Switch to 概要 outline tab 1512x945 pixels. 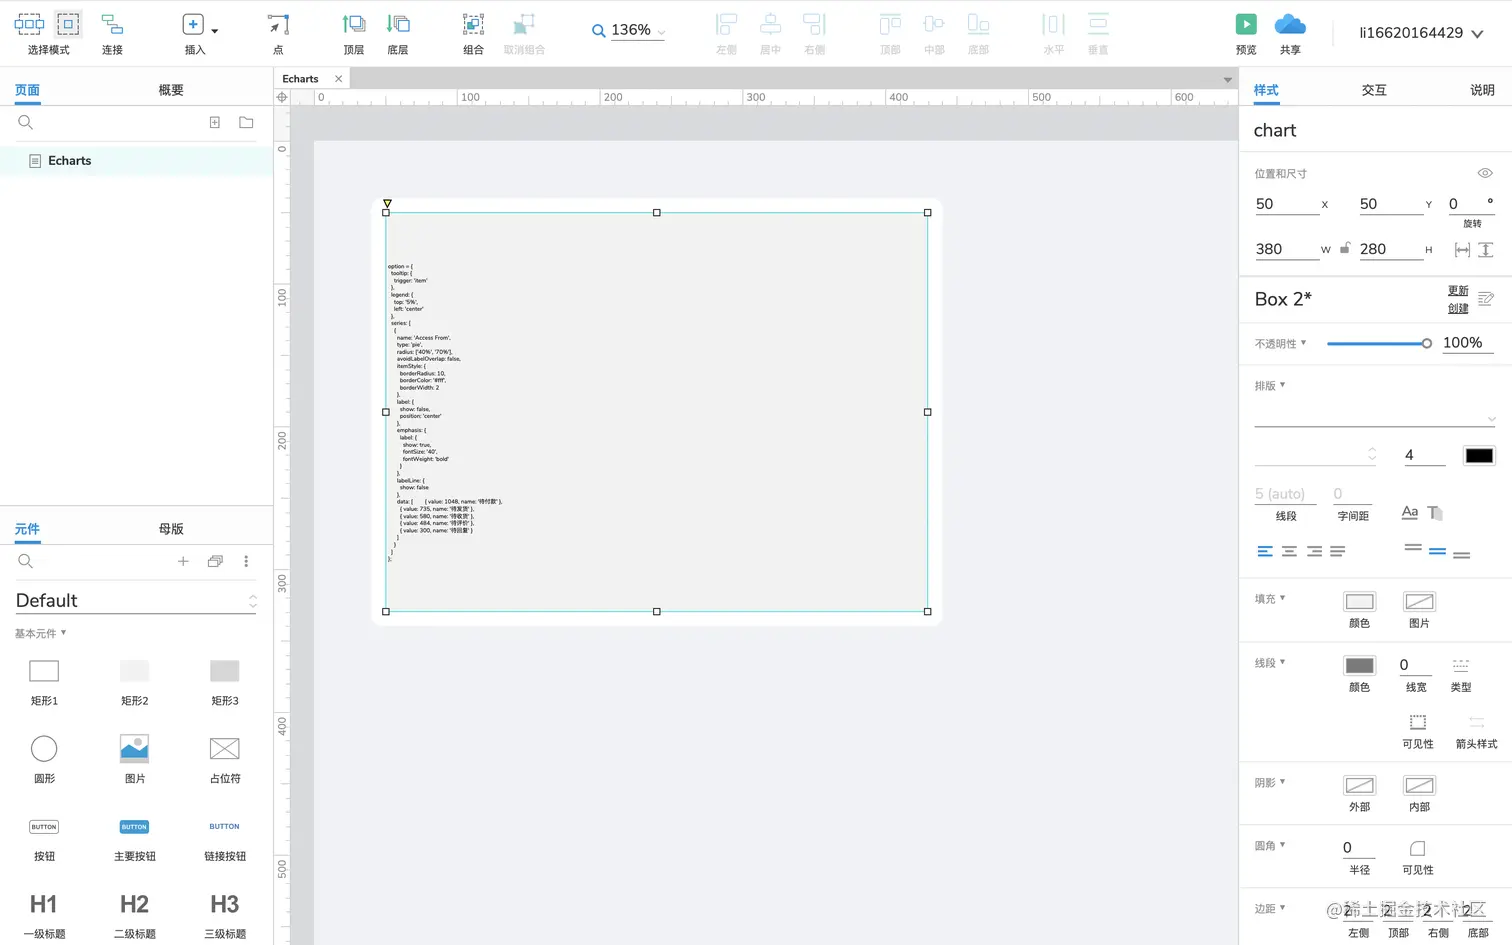171,90
